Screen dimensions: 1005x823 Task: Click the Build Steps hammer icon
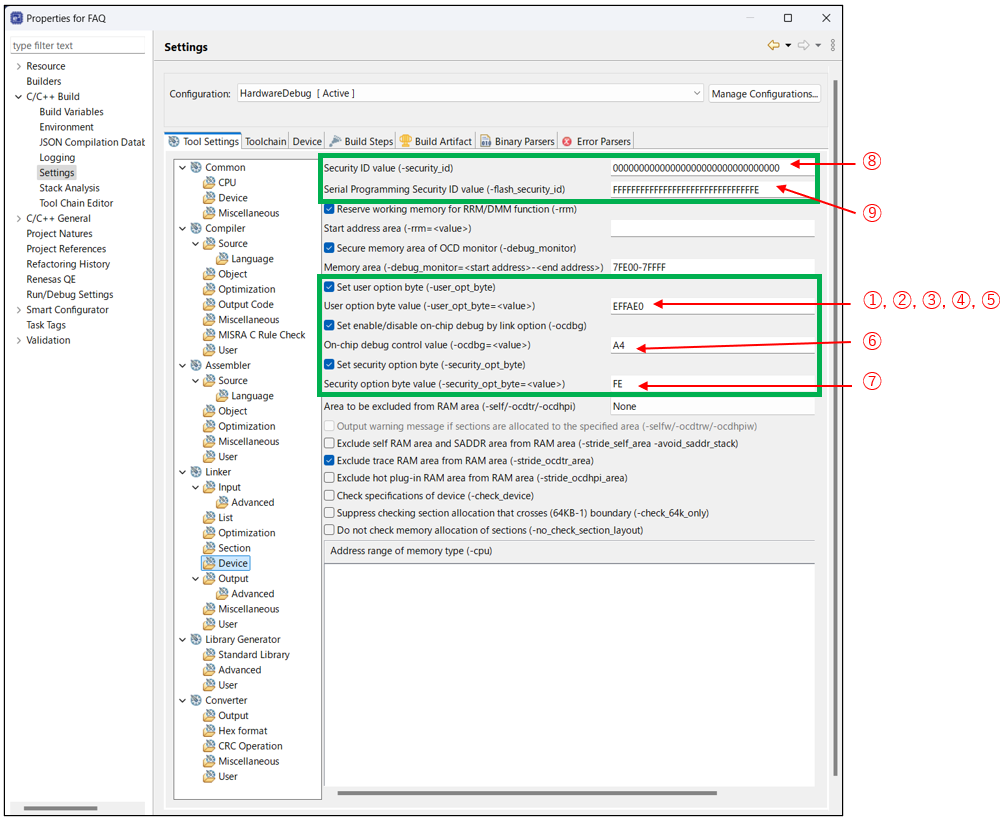click(335, 141)
